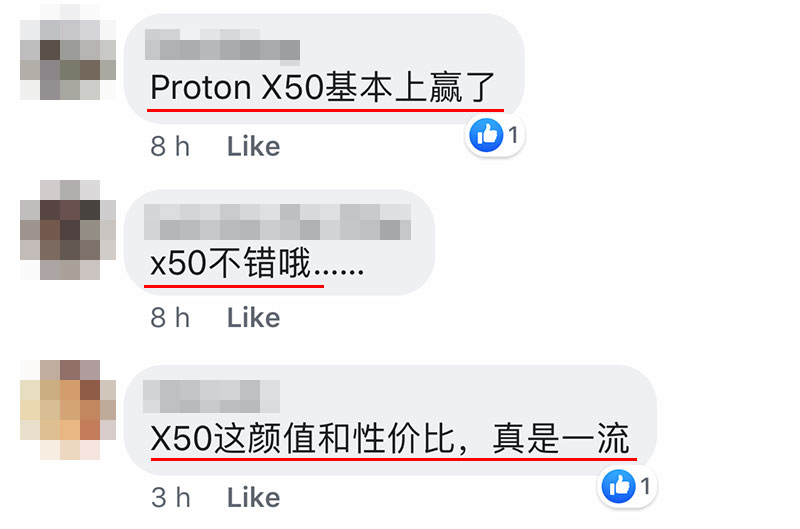View reaction count '1' on the '真是一流' comment

click(x=646, y=486)
